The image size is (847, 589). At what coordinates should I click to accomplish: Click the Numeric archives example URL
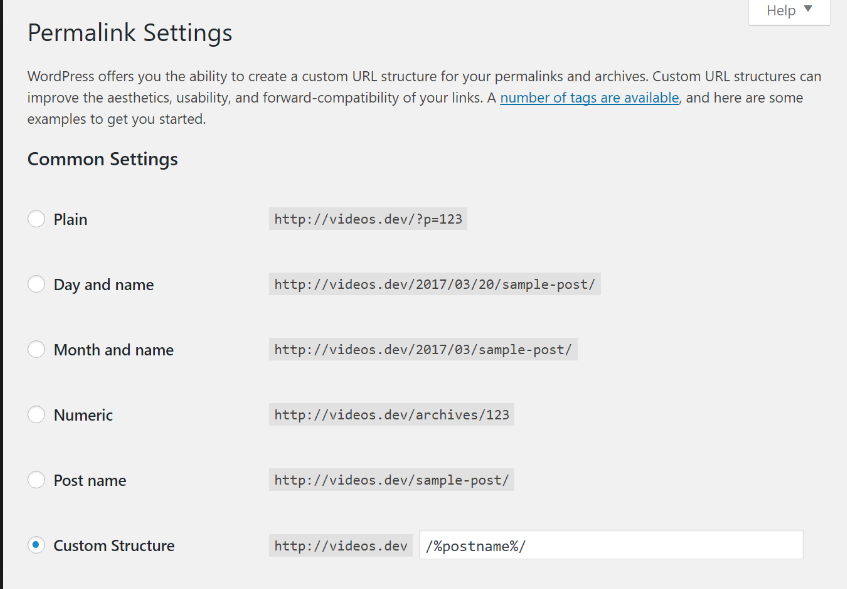coord(392,415)
